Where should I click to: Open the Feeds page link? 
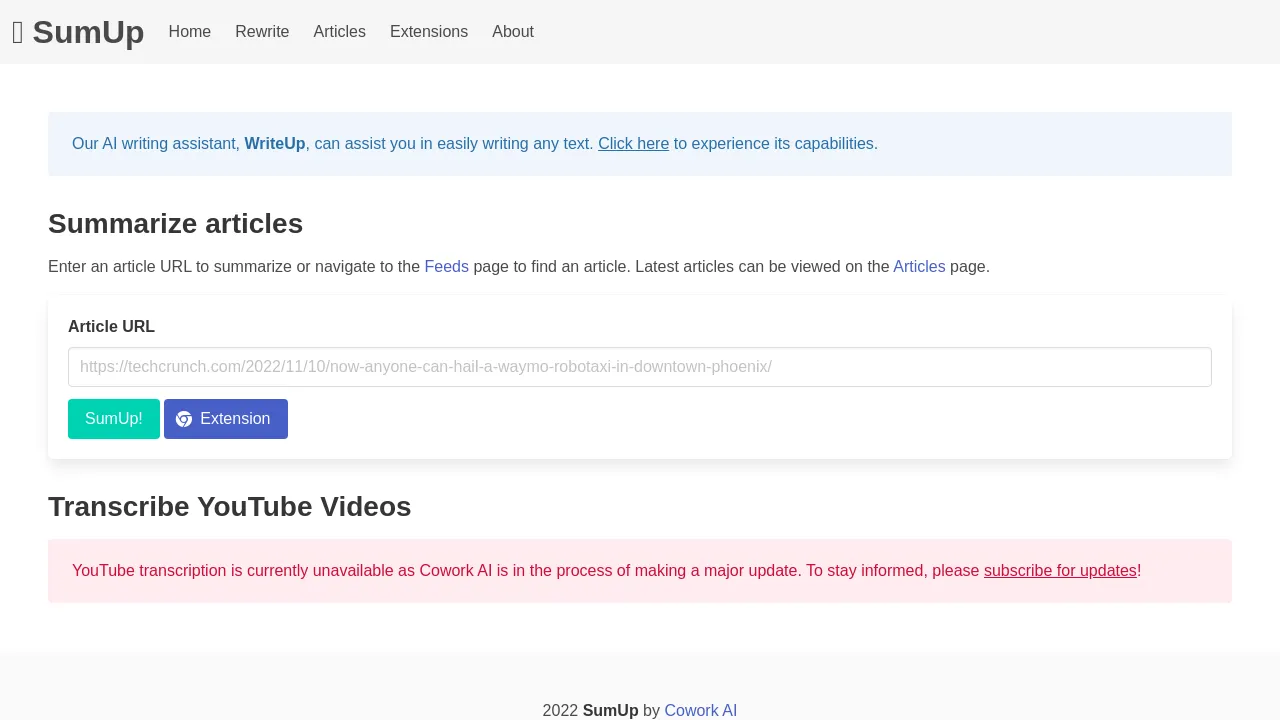pos(446,267)
